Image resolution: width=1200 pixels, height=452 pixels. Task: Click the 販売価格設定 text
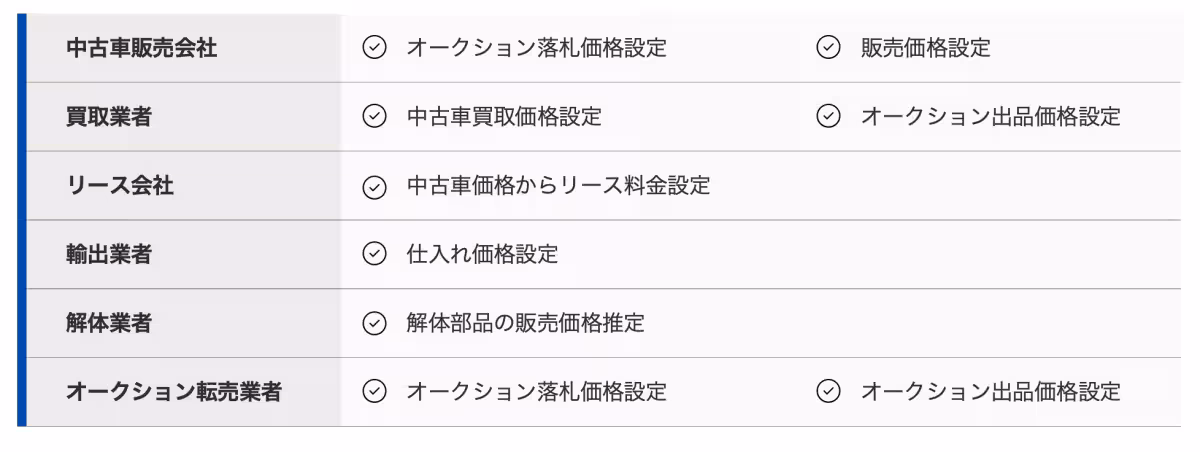point(925,48)
